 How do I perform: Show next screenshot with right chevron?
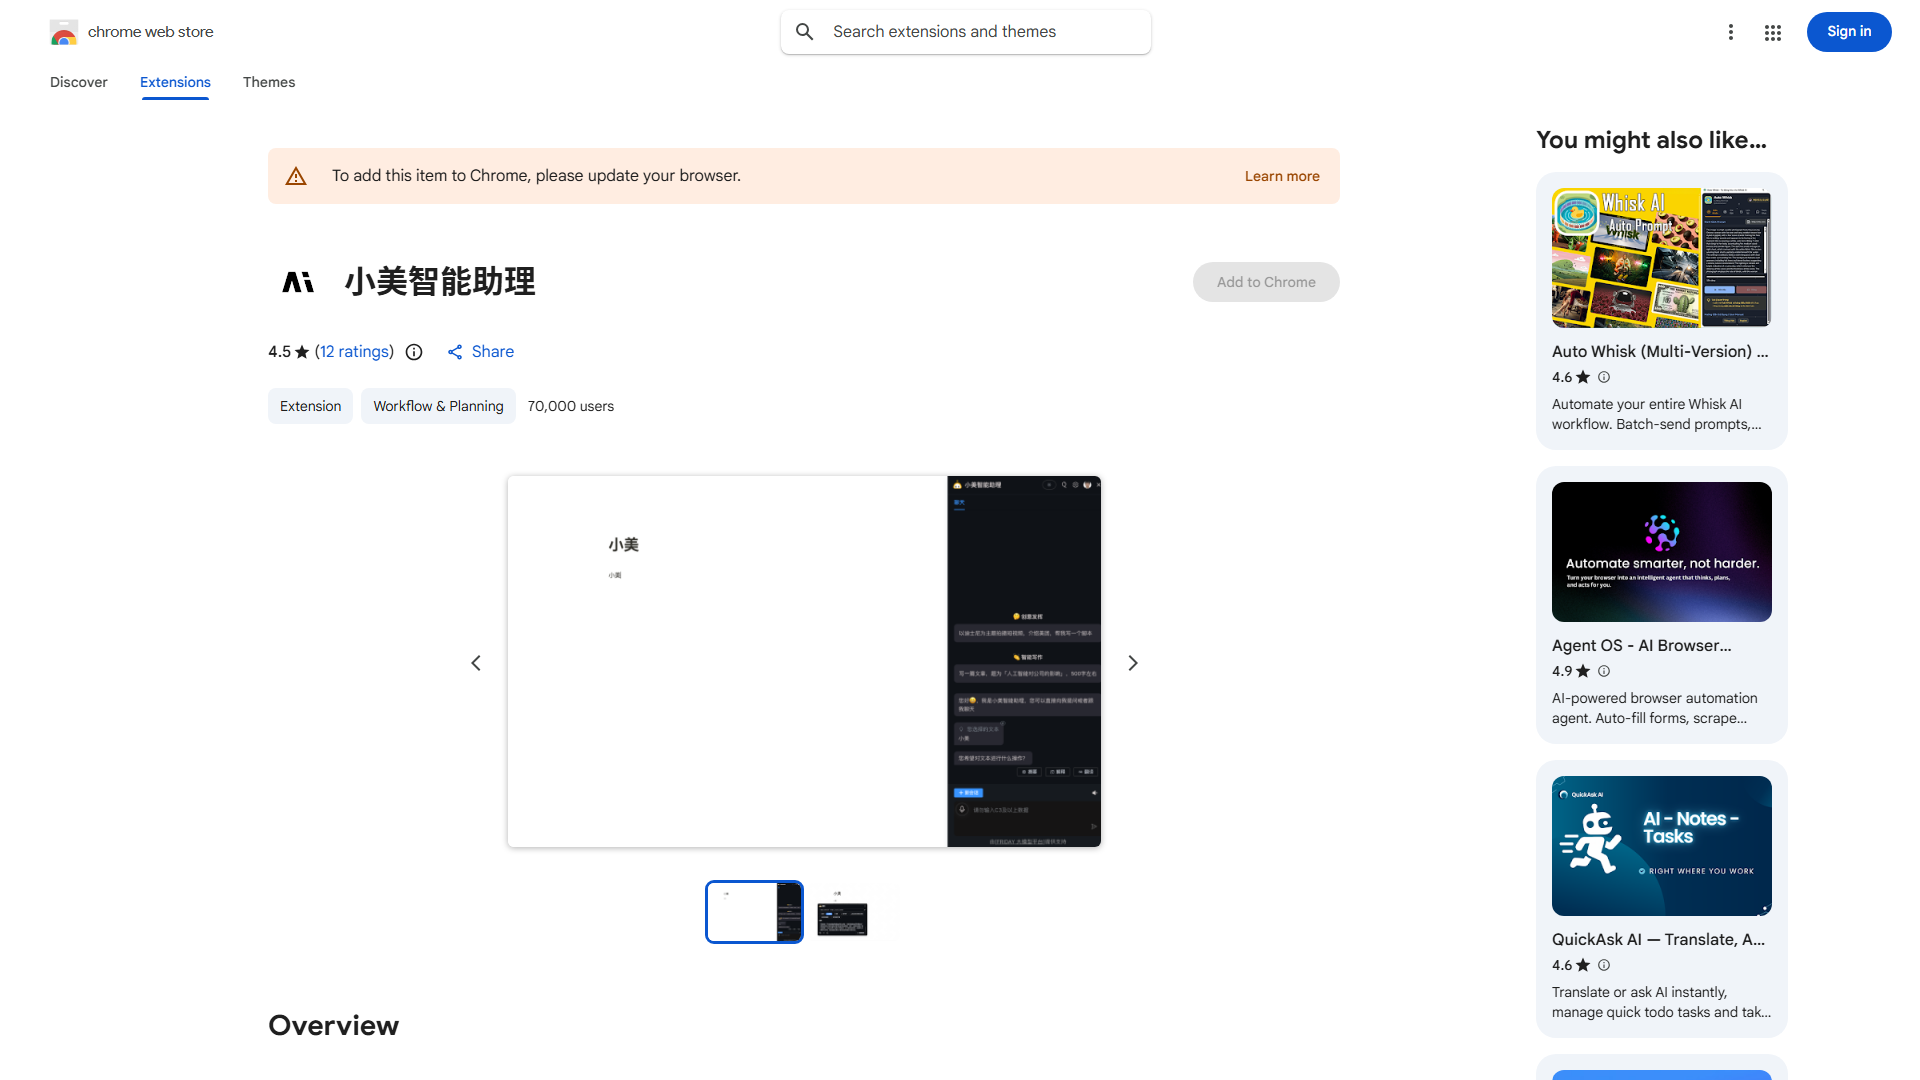(x=1133, y=663)
